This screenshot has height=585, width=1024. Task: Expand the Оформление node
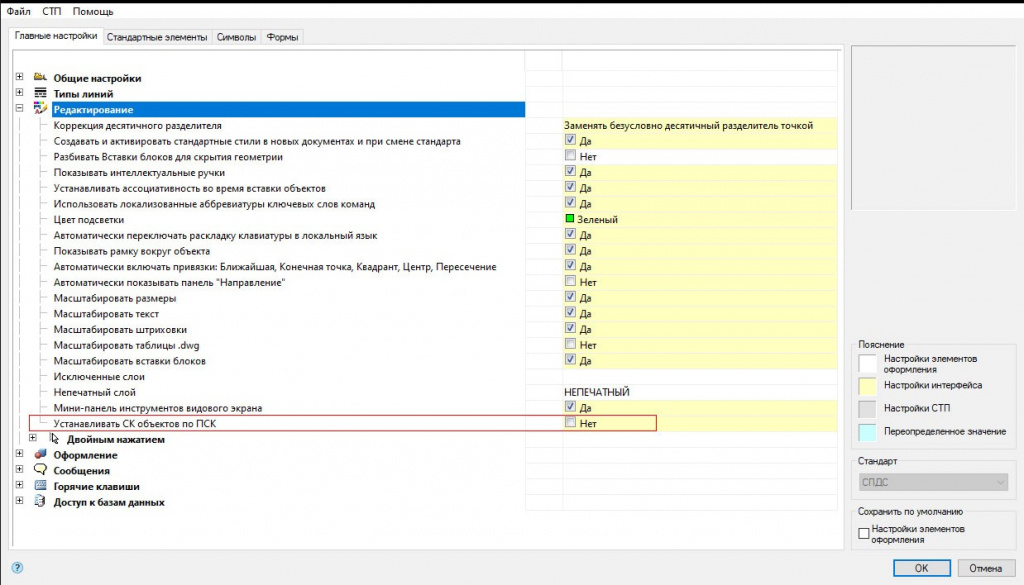(x=20, y=454)
